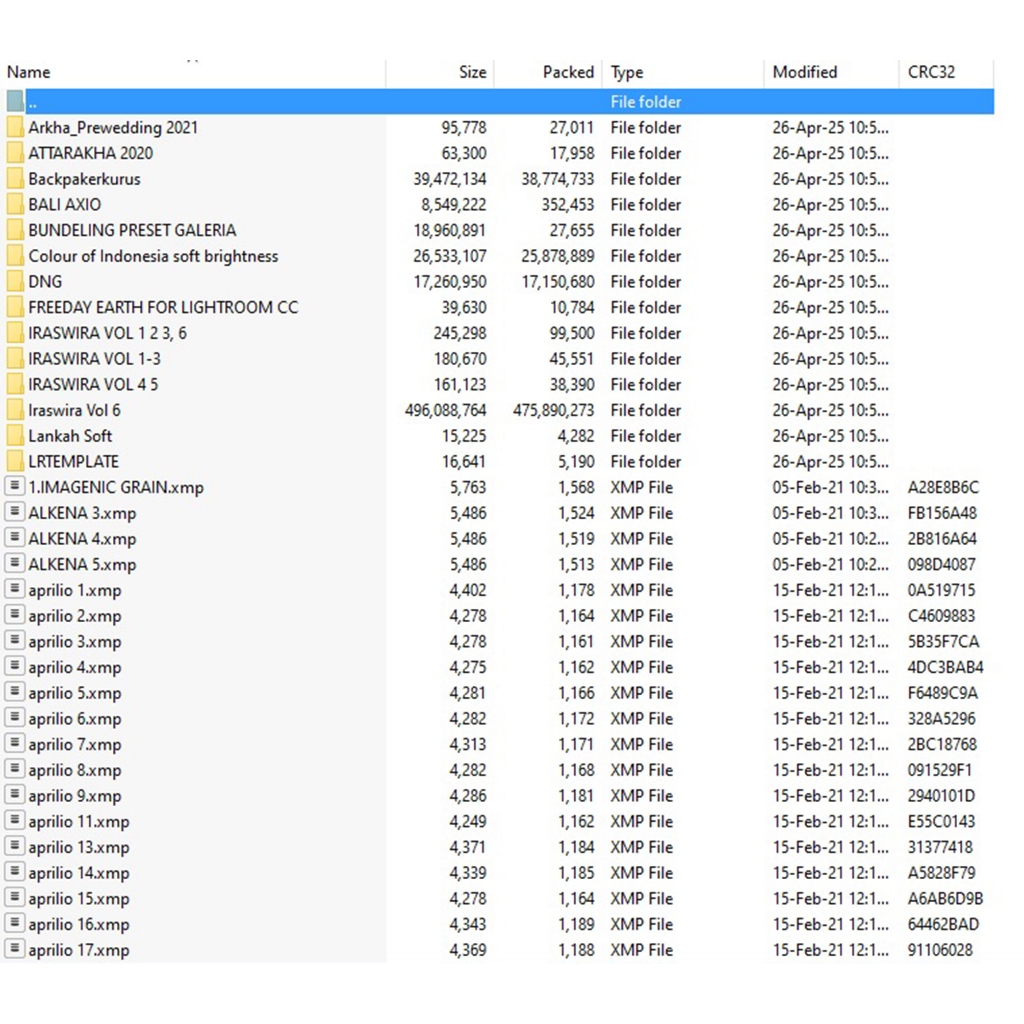The image size is (1024, 1024).
Task: Sort the list by Name column header
Action: (28, 72)
